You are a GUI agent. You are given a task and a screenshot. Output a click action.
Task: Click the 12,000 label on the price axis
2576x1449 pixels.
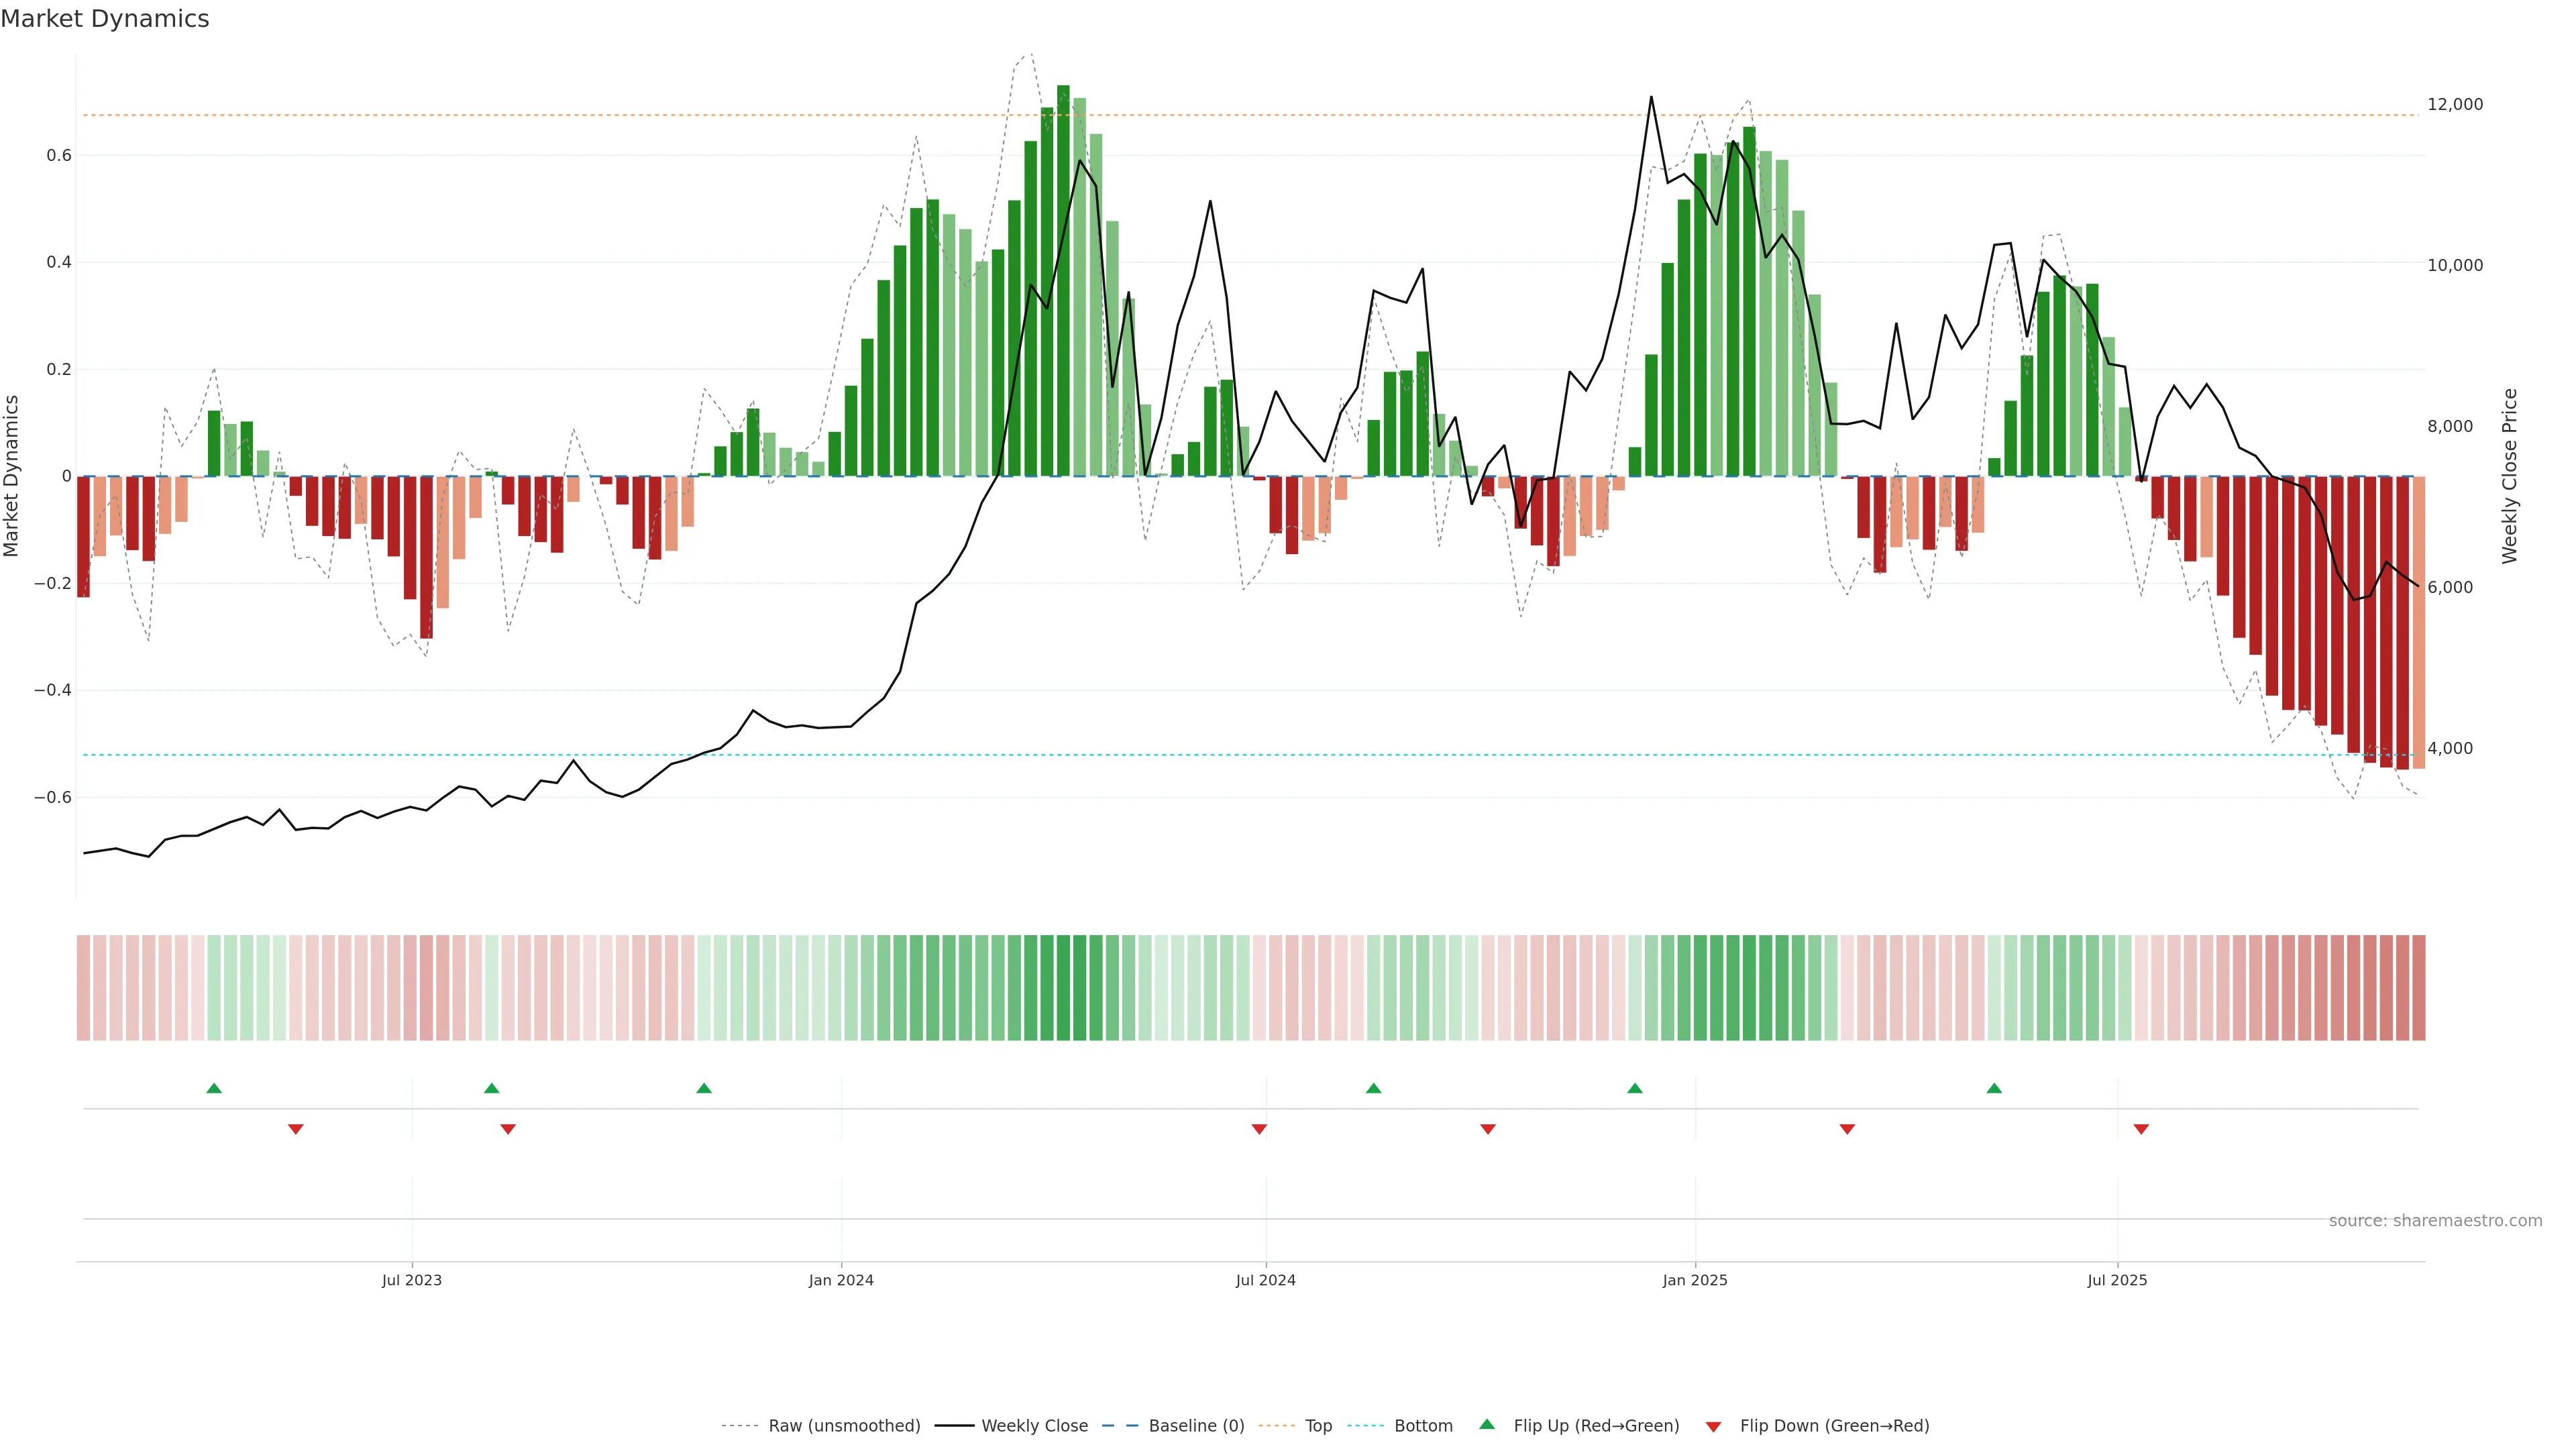pos(2455,104)
